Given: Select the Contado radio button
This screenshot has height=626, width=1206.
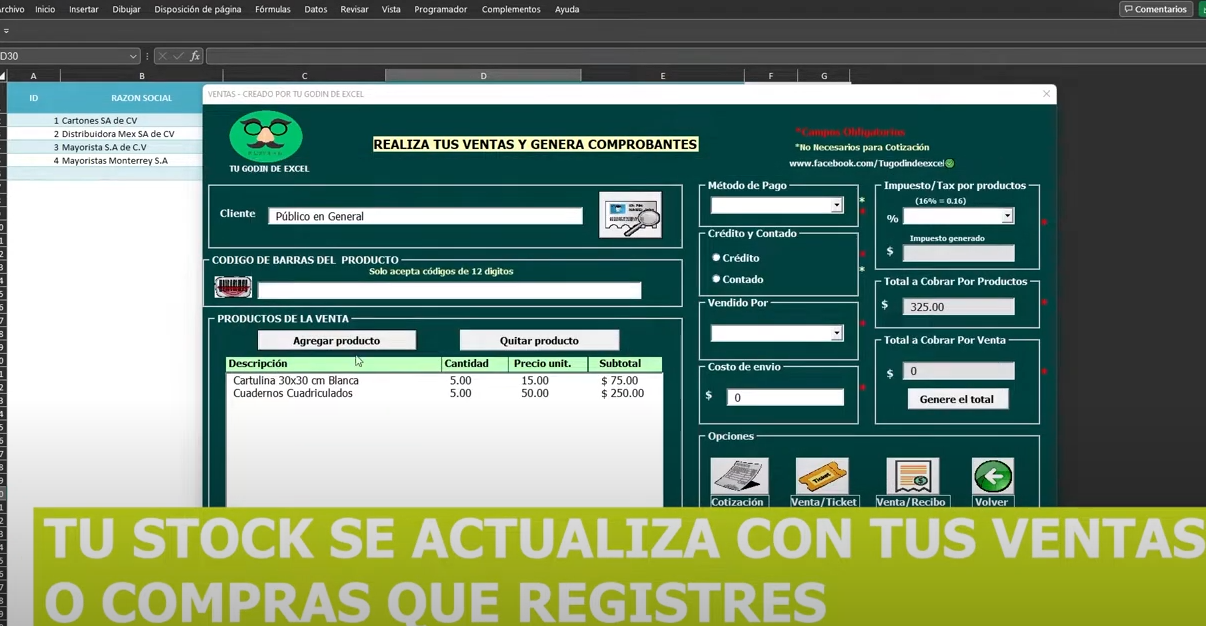Looking at the screenshot, I should (x=716, y=278).
